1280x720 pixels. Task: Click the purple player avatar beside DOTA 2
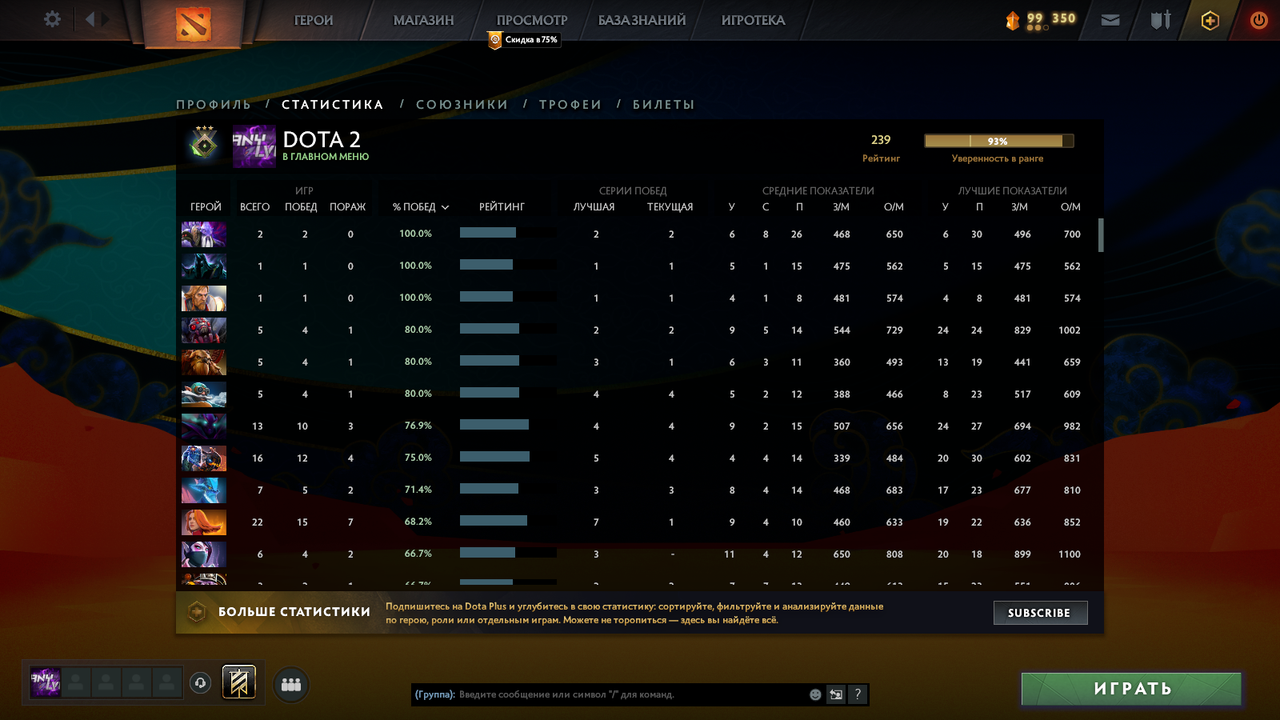coord(254,146)
